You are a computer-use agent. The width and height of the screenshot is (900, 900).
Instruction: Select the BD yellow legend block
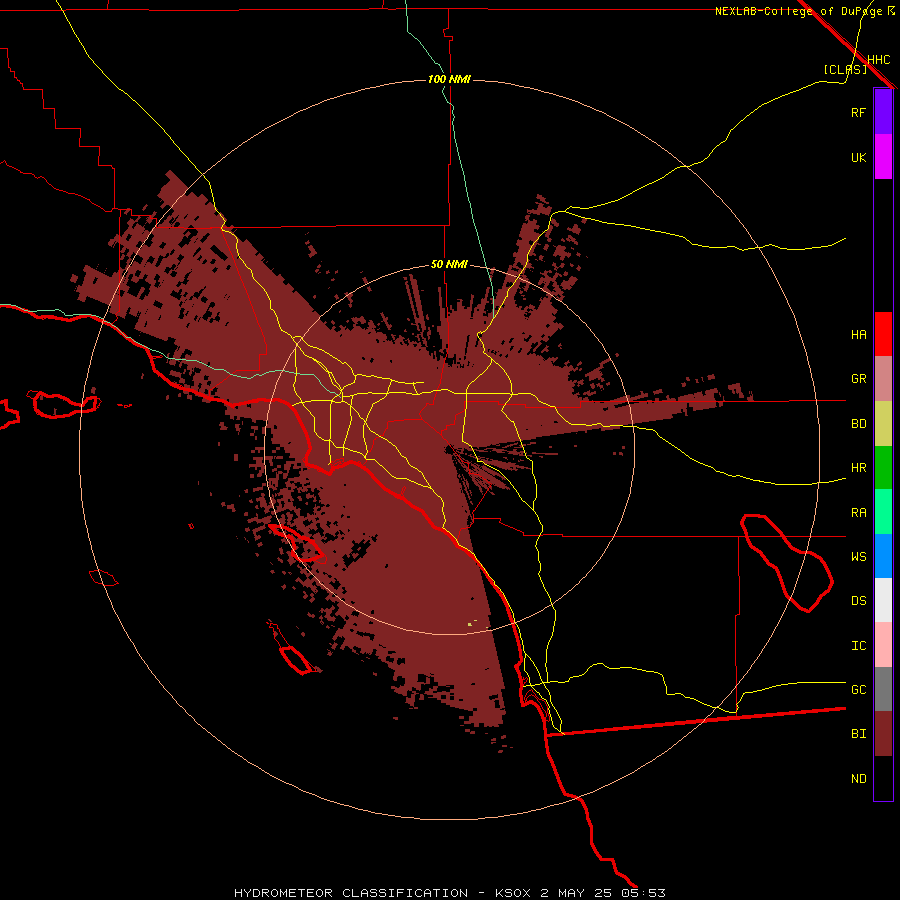pos(883,424)
